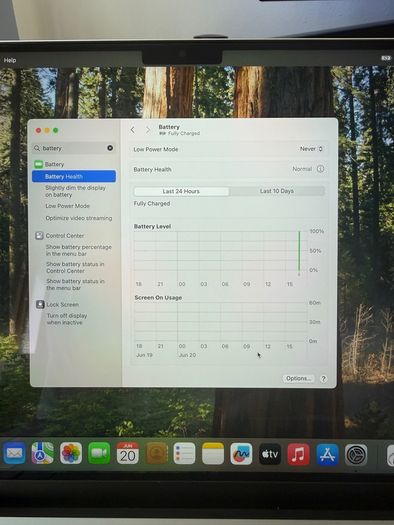Select Battery Health sidebar result
Image resolution: width=394 pixels, height=525 pixels.
[74, 176]
